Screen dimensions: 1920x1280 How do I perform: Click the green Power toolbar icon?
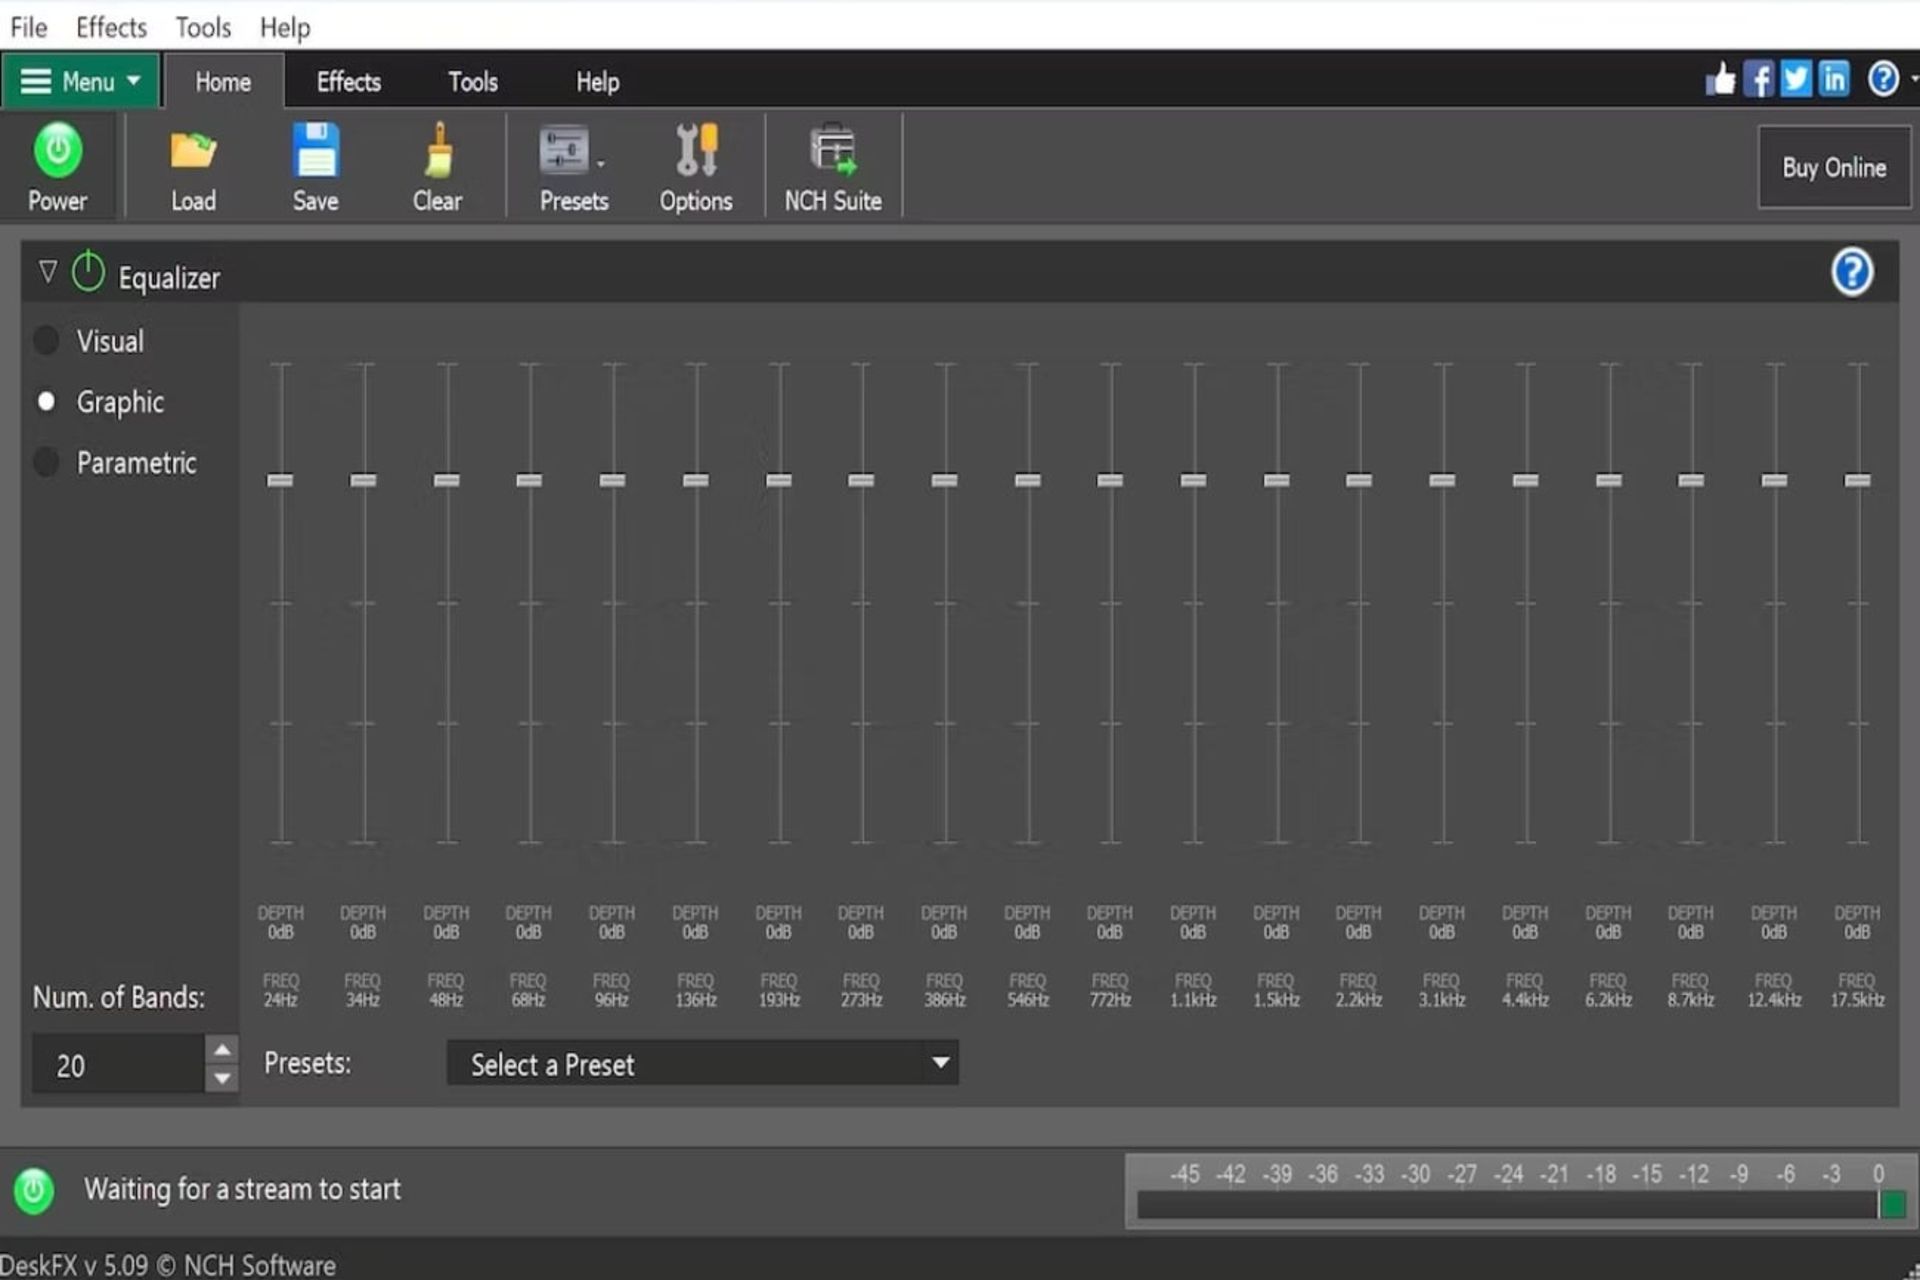coord(57,151)
